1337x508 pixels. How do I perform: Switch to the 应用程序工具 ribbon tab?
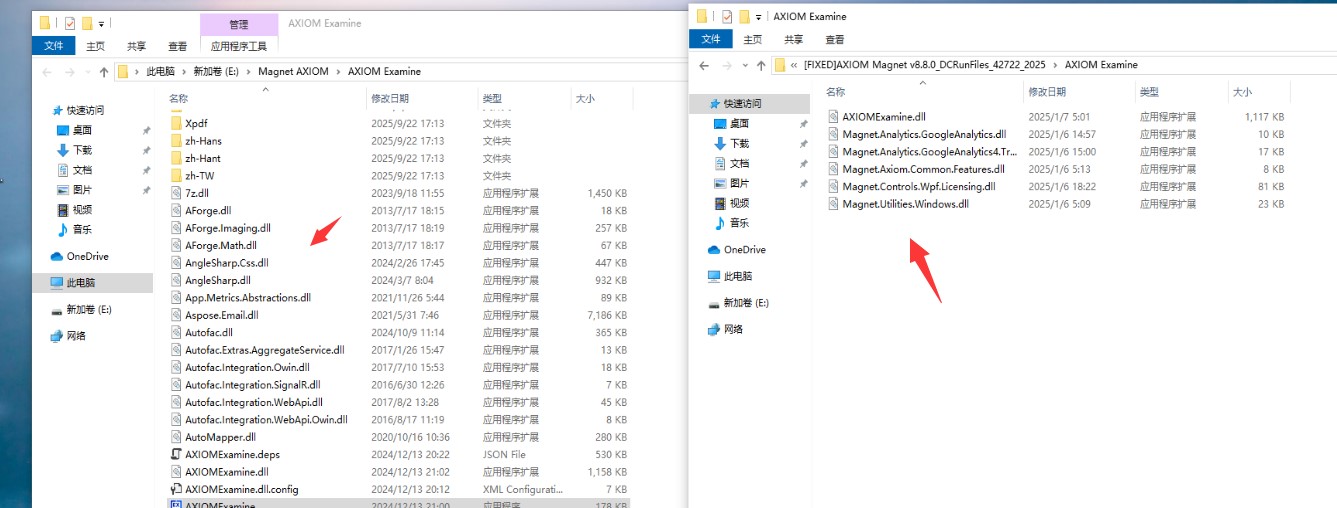click(x=239, y=46)
